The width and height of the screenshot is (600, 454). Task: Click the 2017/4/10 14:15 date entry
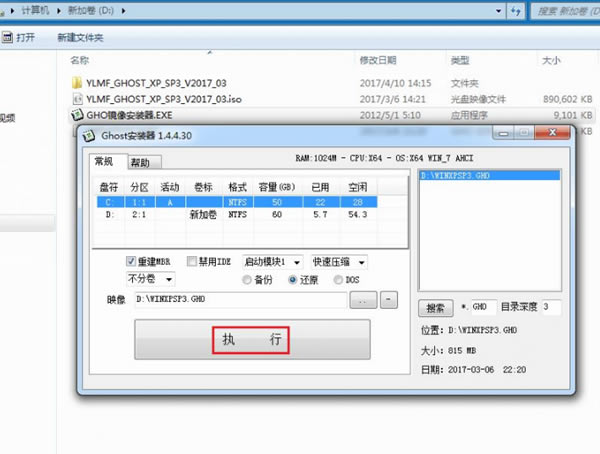[395, 83]
